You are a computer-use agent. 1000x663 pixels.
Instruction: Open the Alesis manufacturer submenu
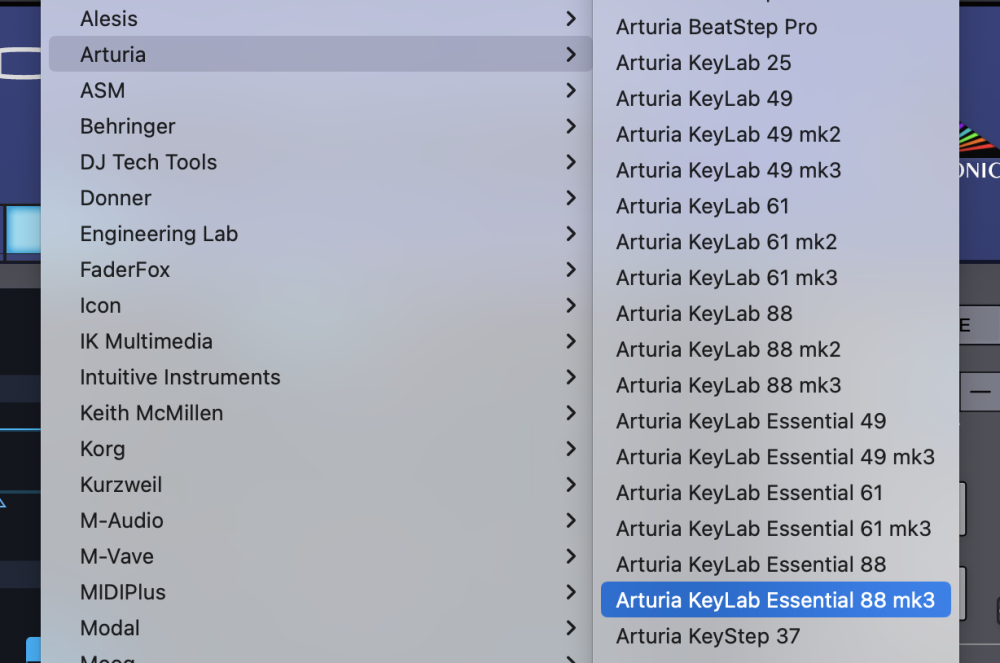pos(109,19)
